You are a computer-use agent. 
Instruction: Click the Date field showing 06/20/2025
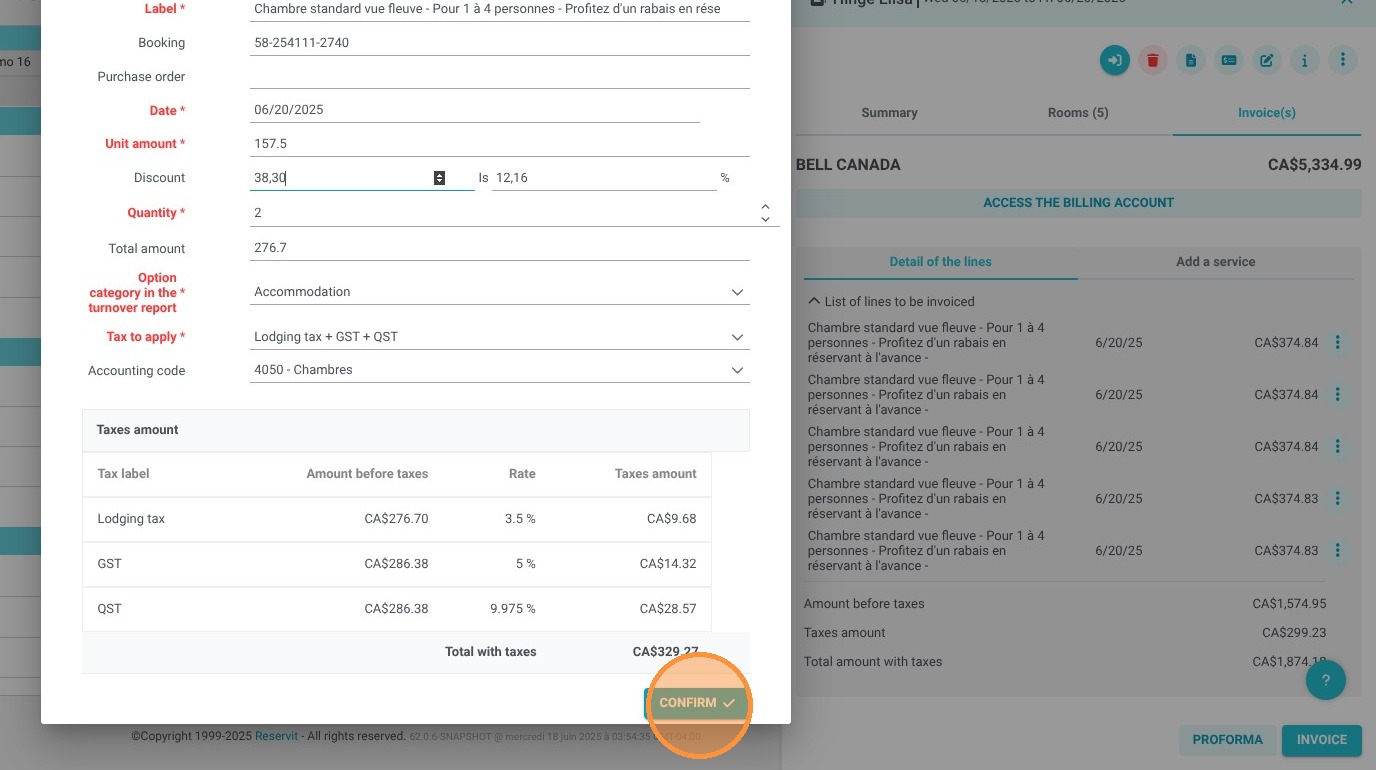(x=475, y=110)
